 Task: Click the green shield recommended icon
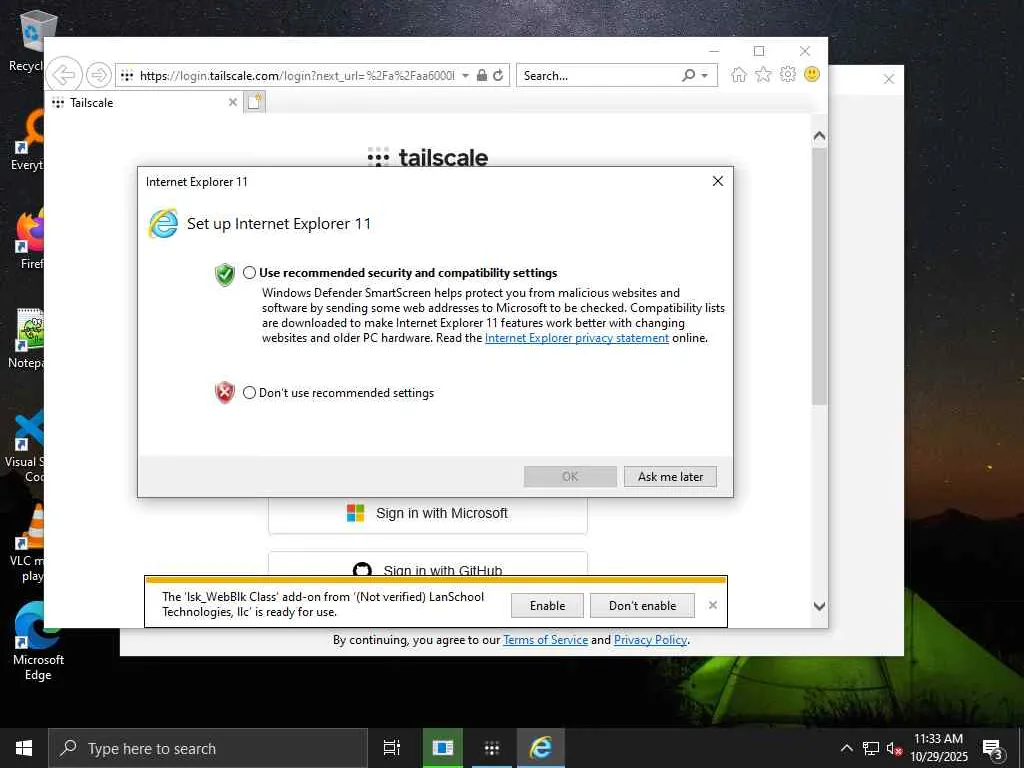(225, 275)
